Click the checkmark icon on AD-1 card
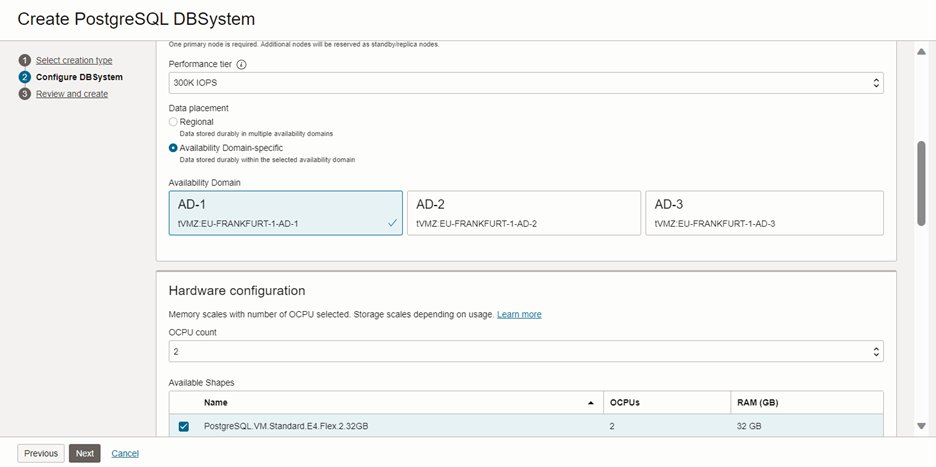 click(x=392, y=223)
